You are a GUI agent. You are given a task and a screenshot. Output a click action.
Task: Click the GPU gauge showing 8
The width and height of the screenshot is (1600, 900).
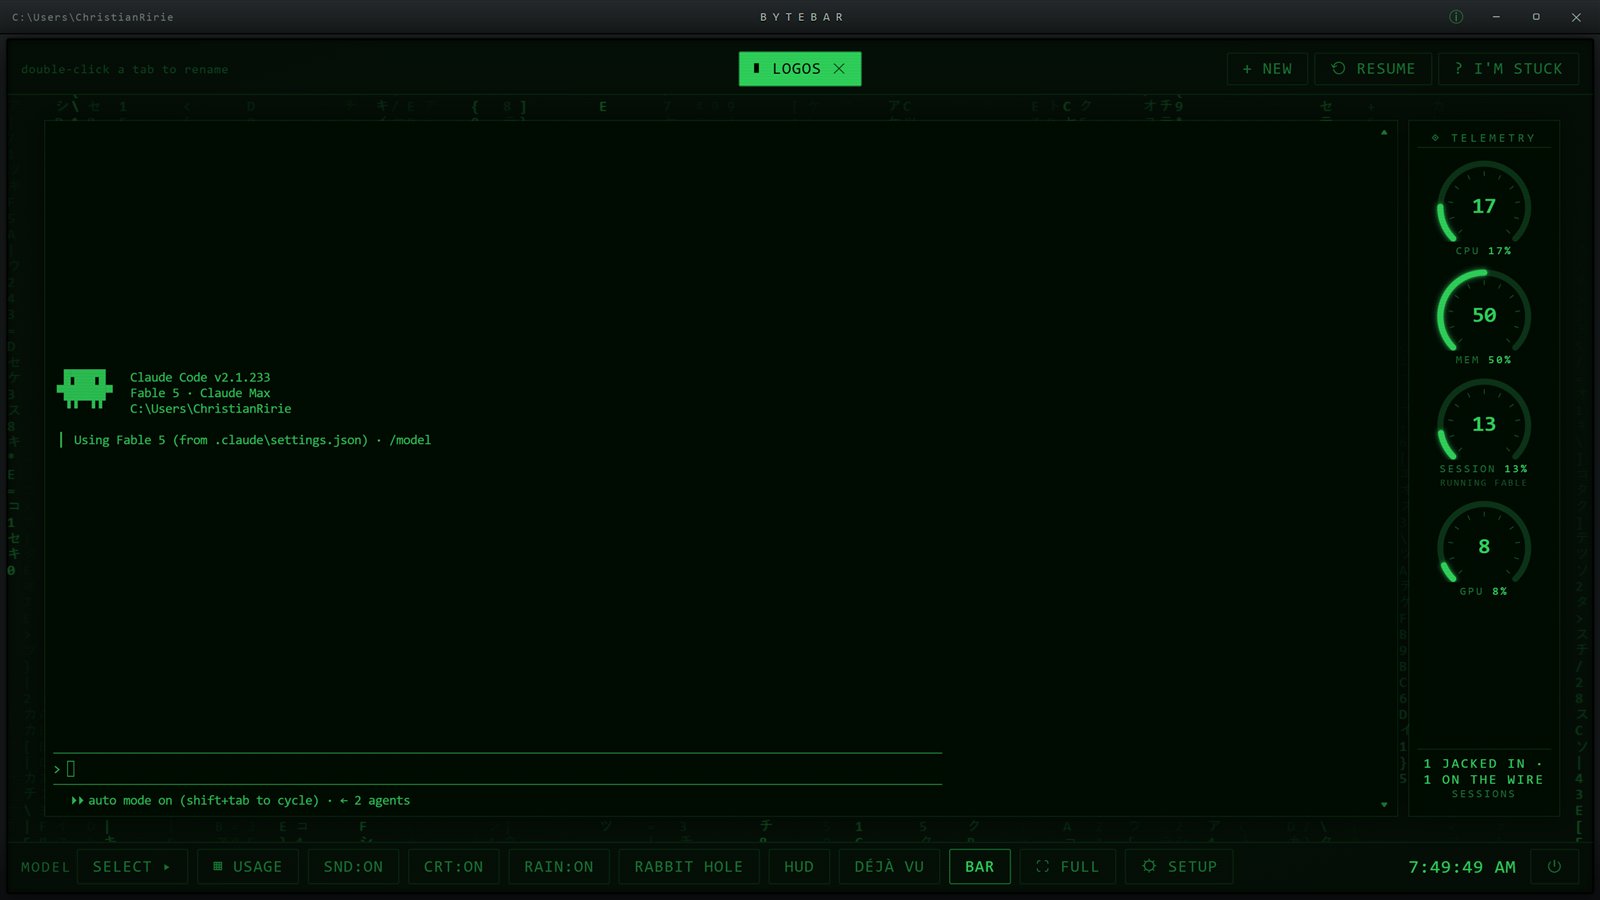(x=1484, y=547)
